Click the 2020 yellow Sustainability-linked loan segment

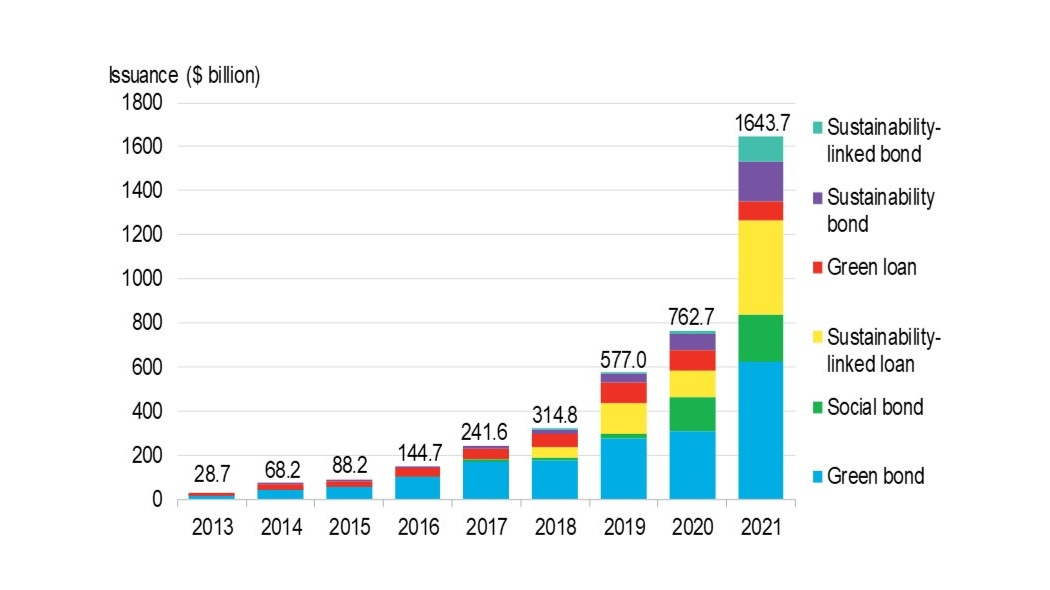point(692,384)
